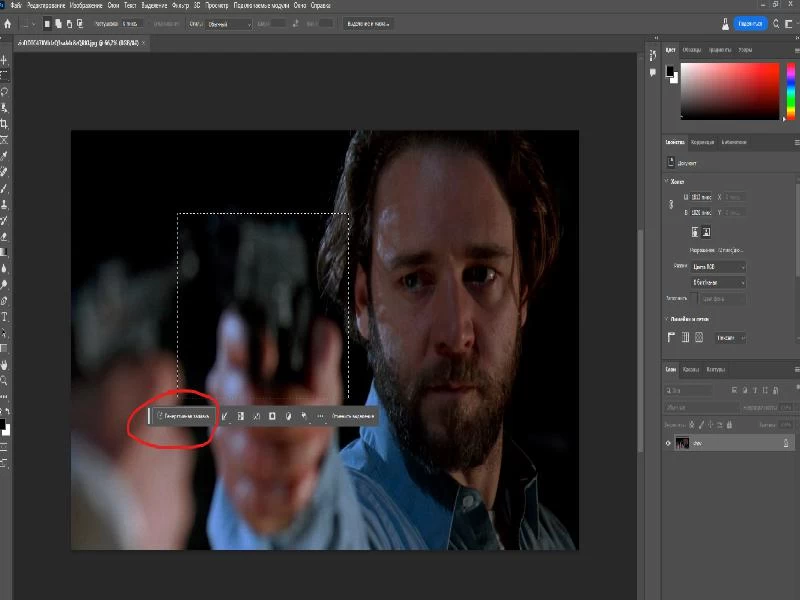This screenshot has height=600, width=800.
Task: Click the fill selection icon in contextual taskbar
Action: coord(304,416)
